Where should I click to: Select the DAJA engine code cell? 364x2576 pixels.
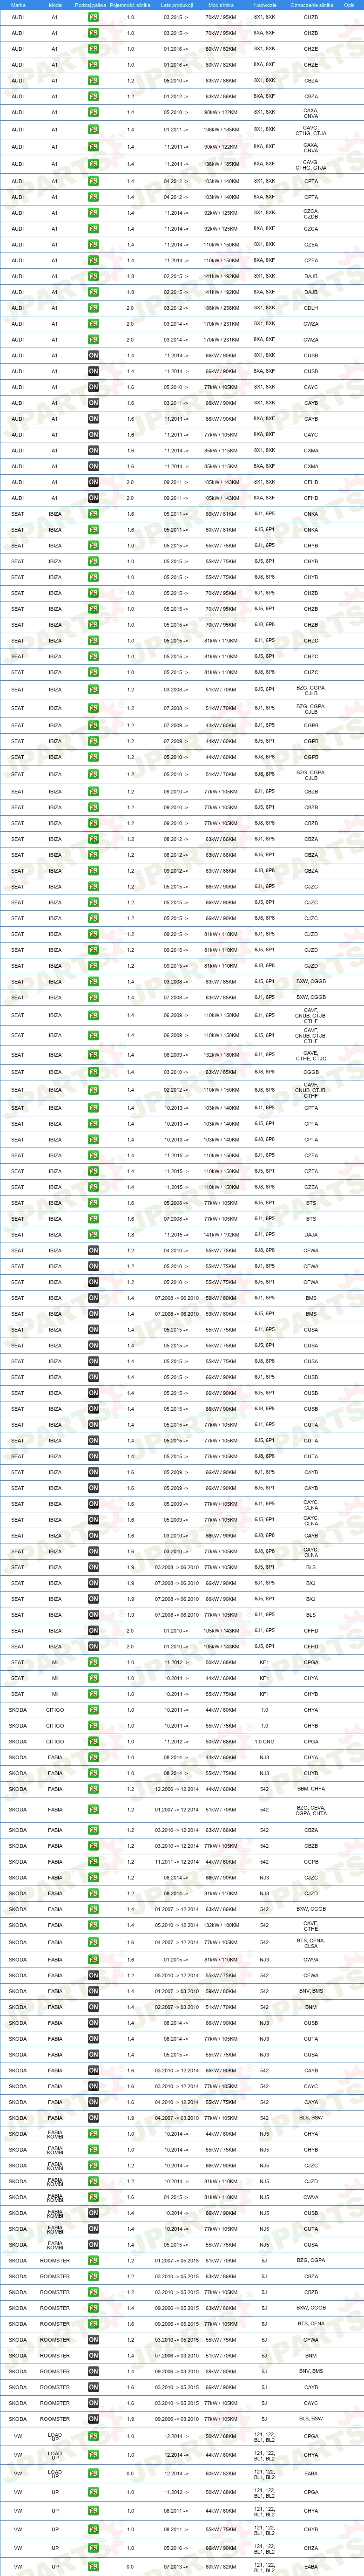(311, 1235)
